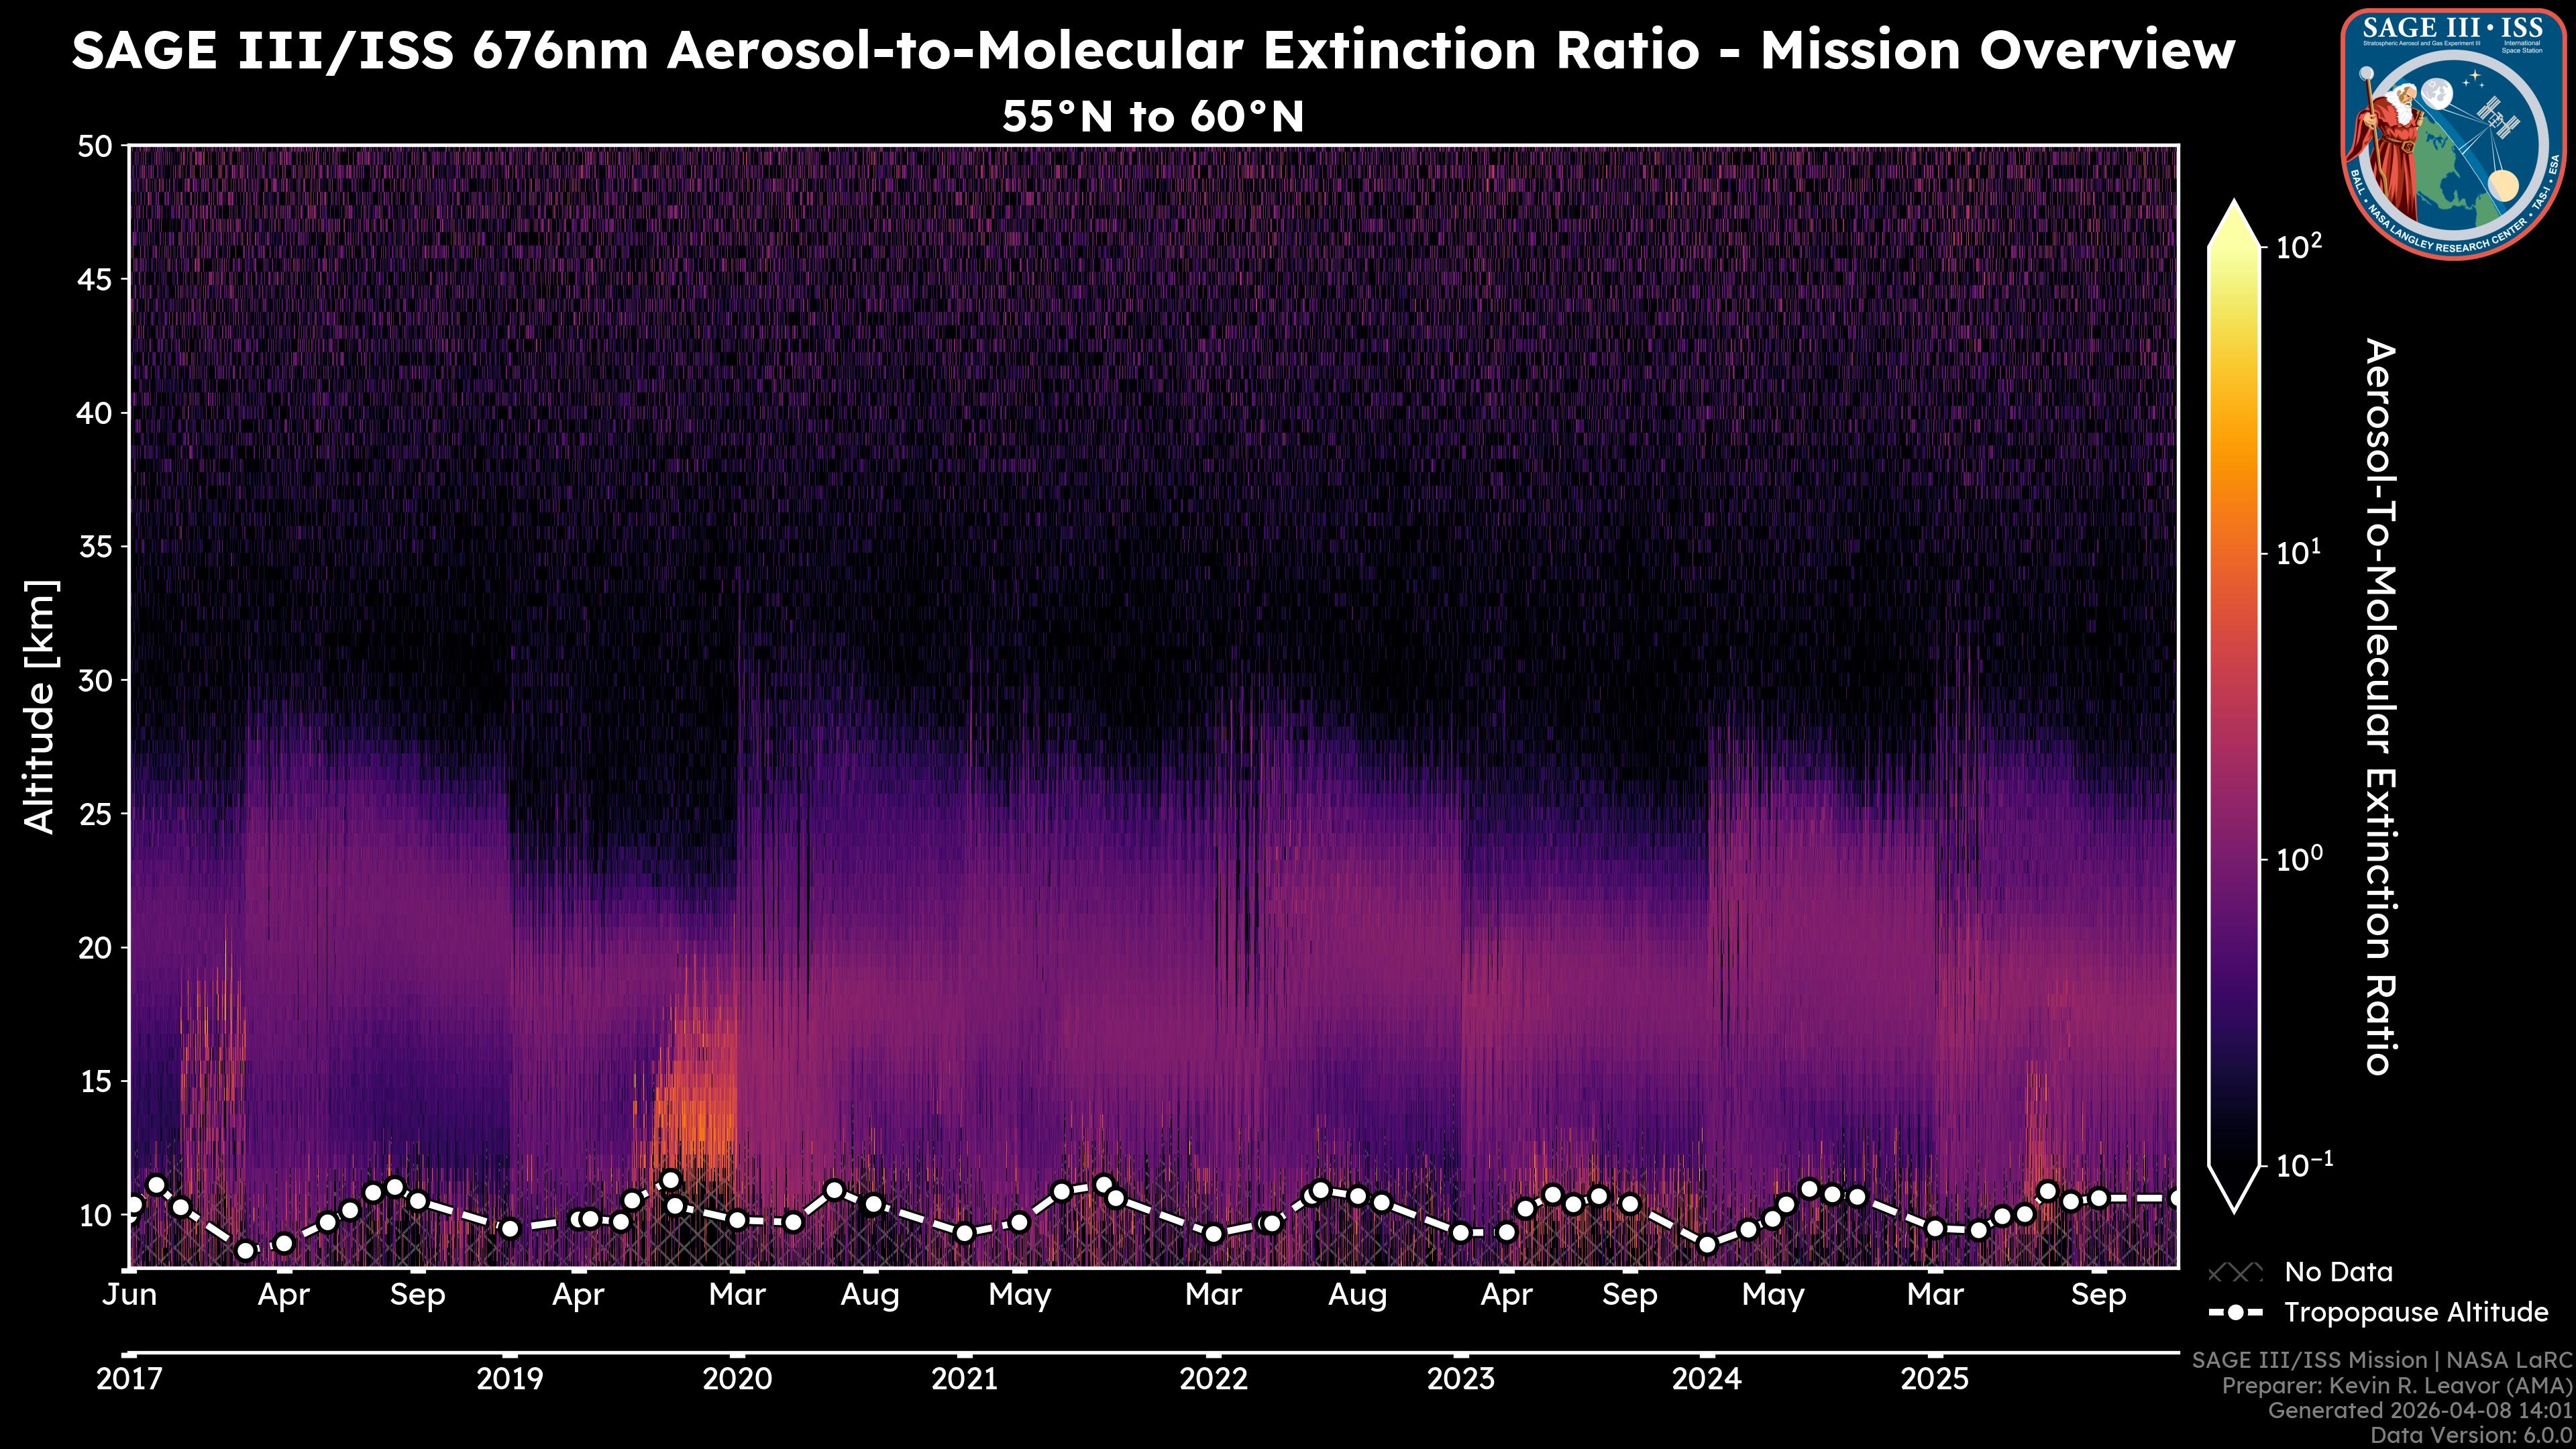The image size is (2576, 1449).
Task: Click the colorbar lower extend arrow
Action: pyautogui.click(x=2234, y=1188)
